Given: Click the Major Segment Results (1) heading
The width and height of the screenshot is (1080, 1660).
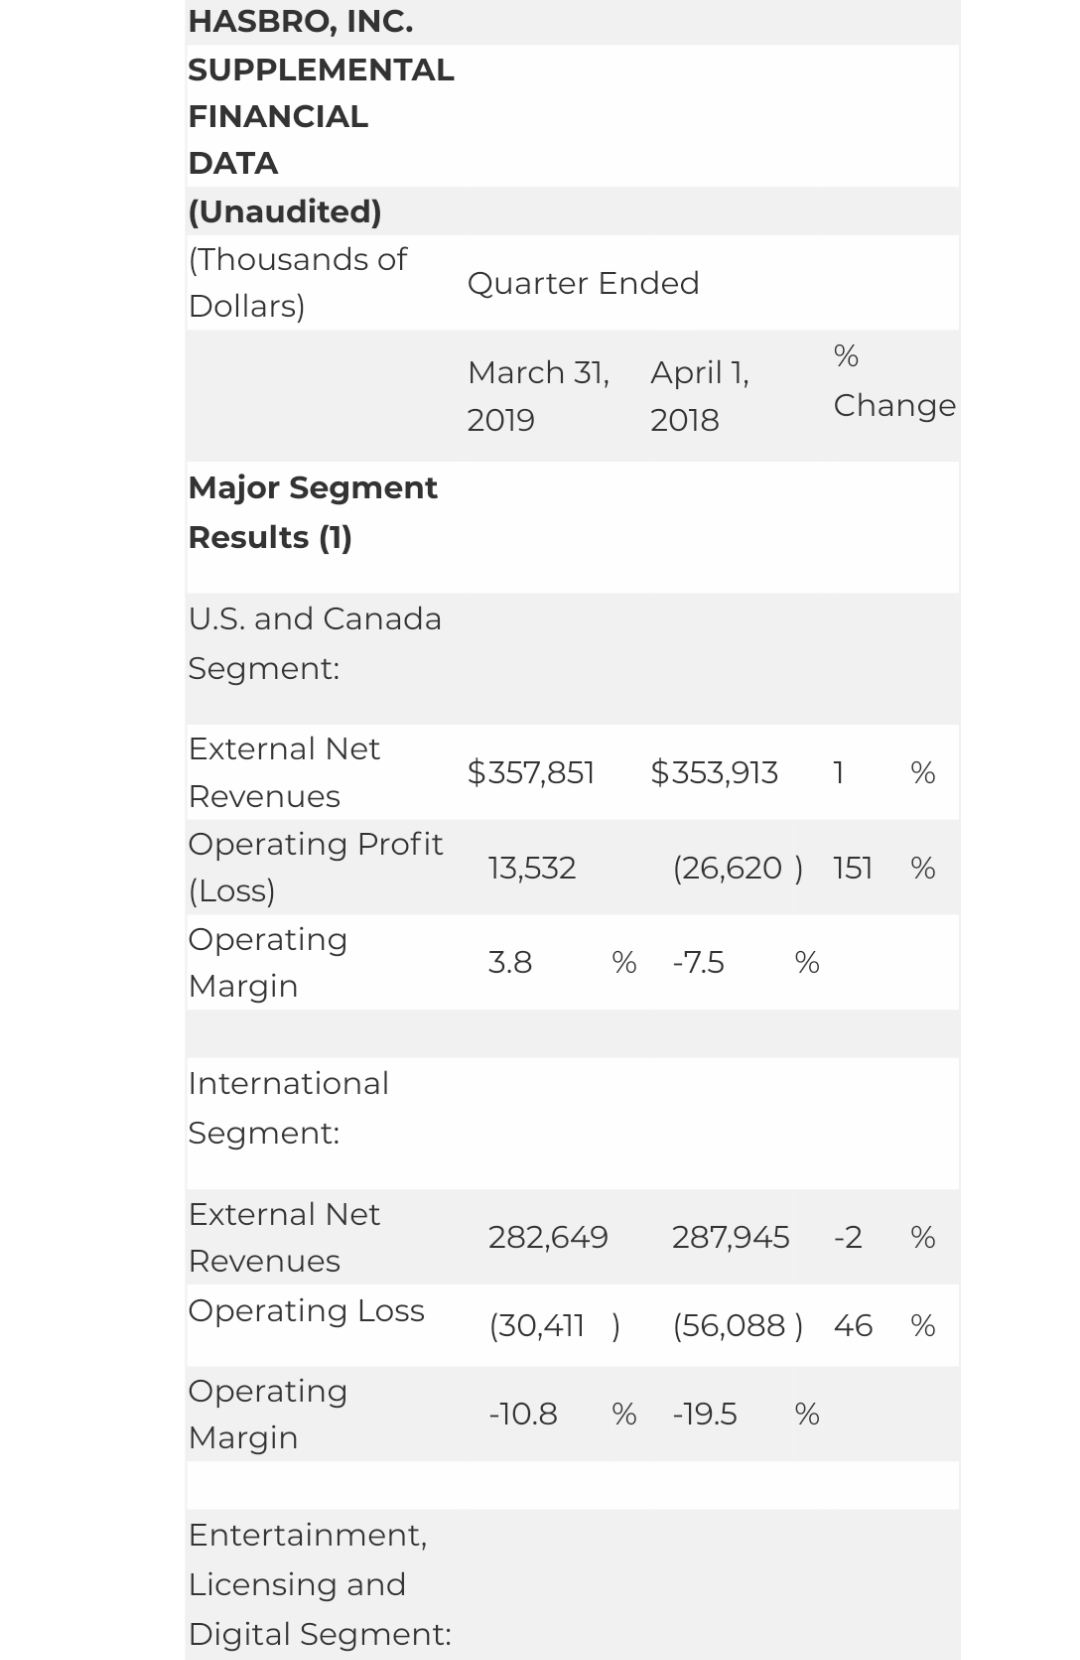Looking at the screenshot, I should point(313,512).
